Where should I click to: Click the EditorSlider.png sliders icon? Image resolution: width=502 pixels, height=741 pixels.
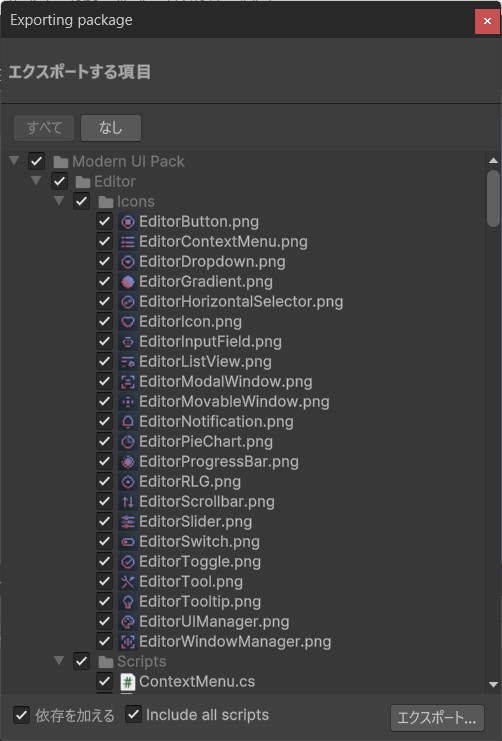coord(128,522)
